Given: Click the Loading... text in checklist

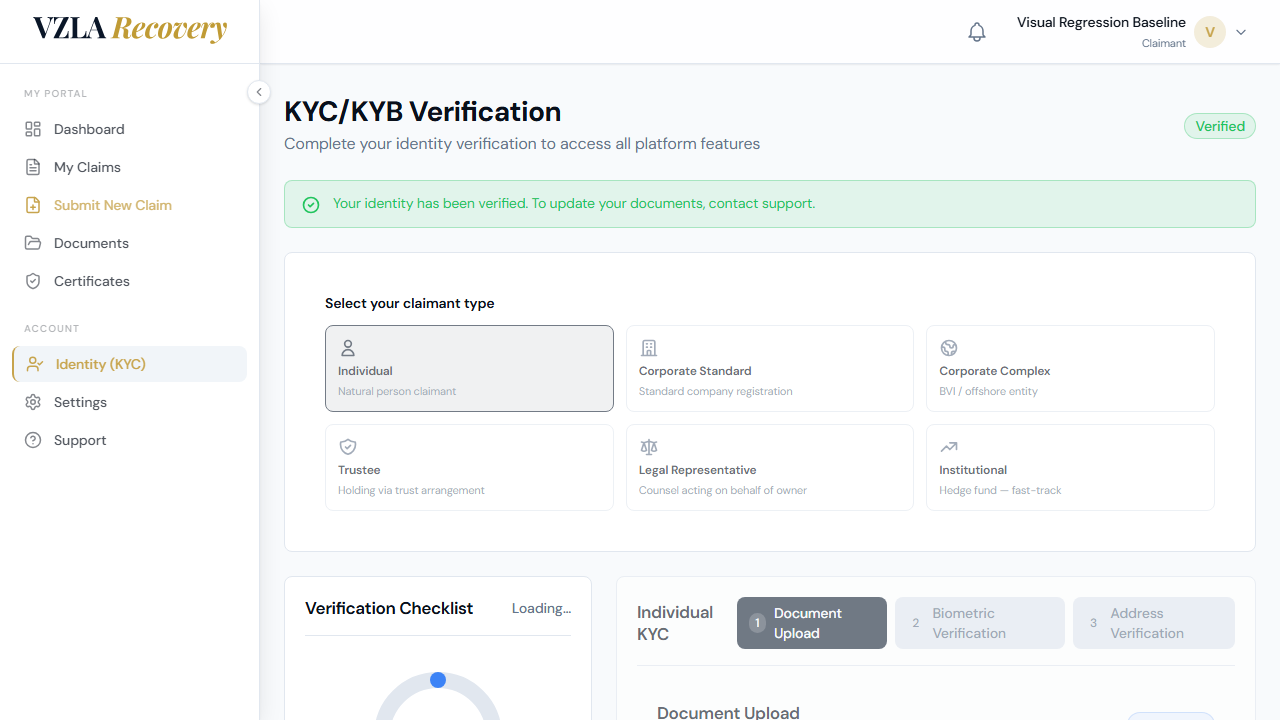Looking at the screenshot, I should coord(541,608).
